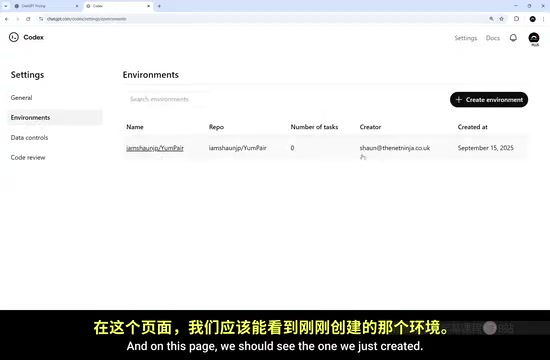The width and height of the screenshot is (550, 360).
Task: Click the Settings link in header
Action: [466, 38]
